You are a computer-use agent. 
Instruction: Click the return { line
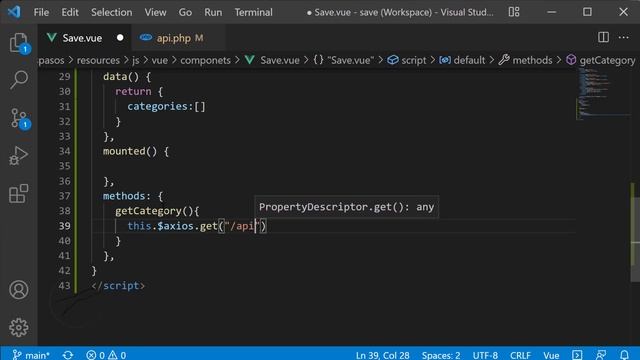[x=139, y=91]
